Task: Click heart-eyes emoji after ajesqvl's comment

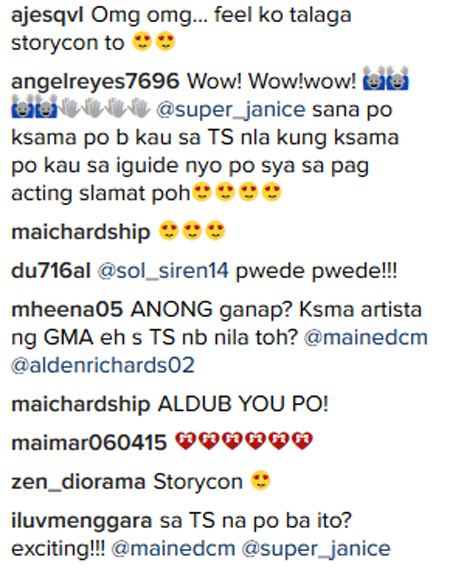Action: pos(154,41)
